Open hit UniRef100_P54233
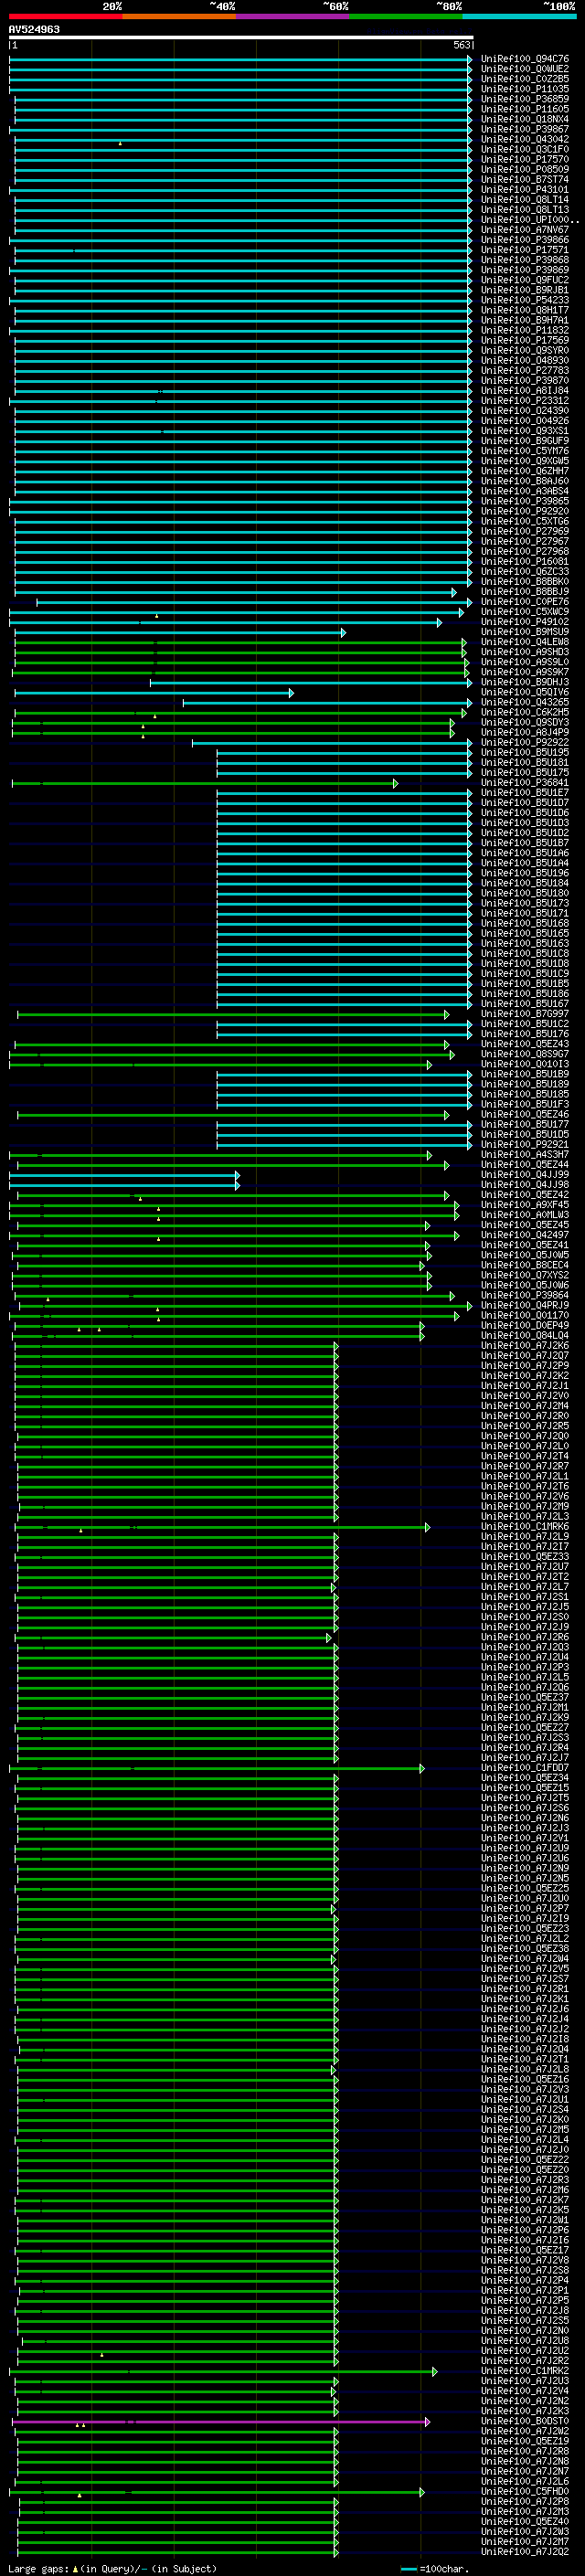Image resolution: width=585 pixels, height=2576 pixels. pyautogui.click(x=525, y=300)
